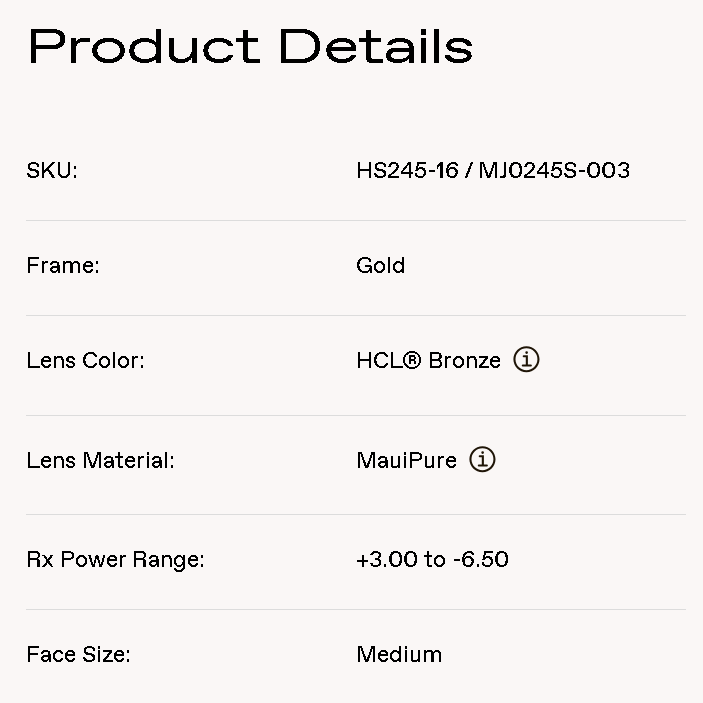Screen dimensions: 703x703
Task: Select the Frame: label
Action: (63, 266)
